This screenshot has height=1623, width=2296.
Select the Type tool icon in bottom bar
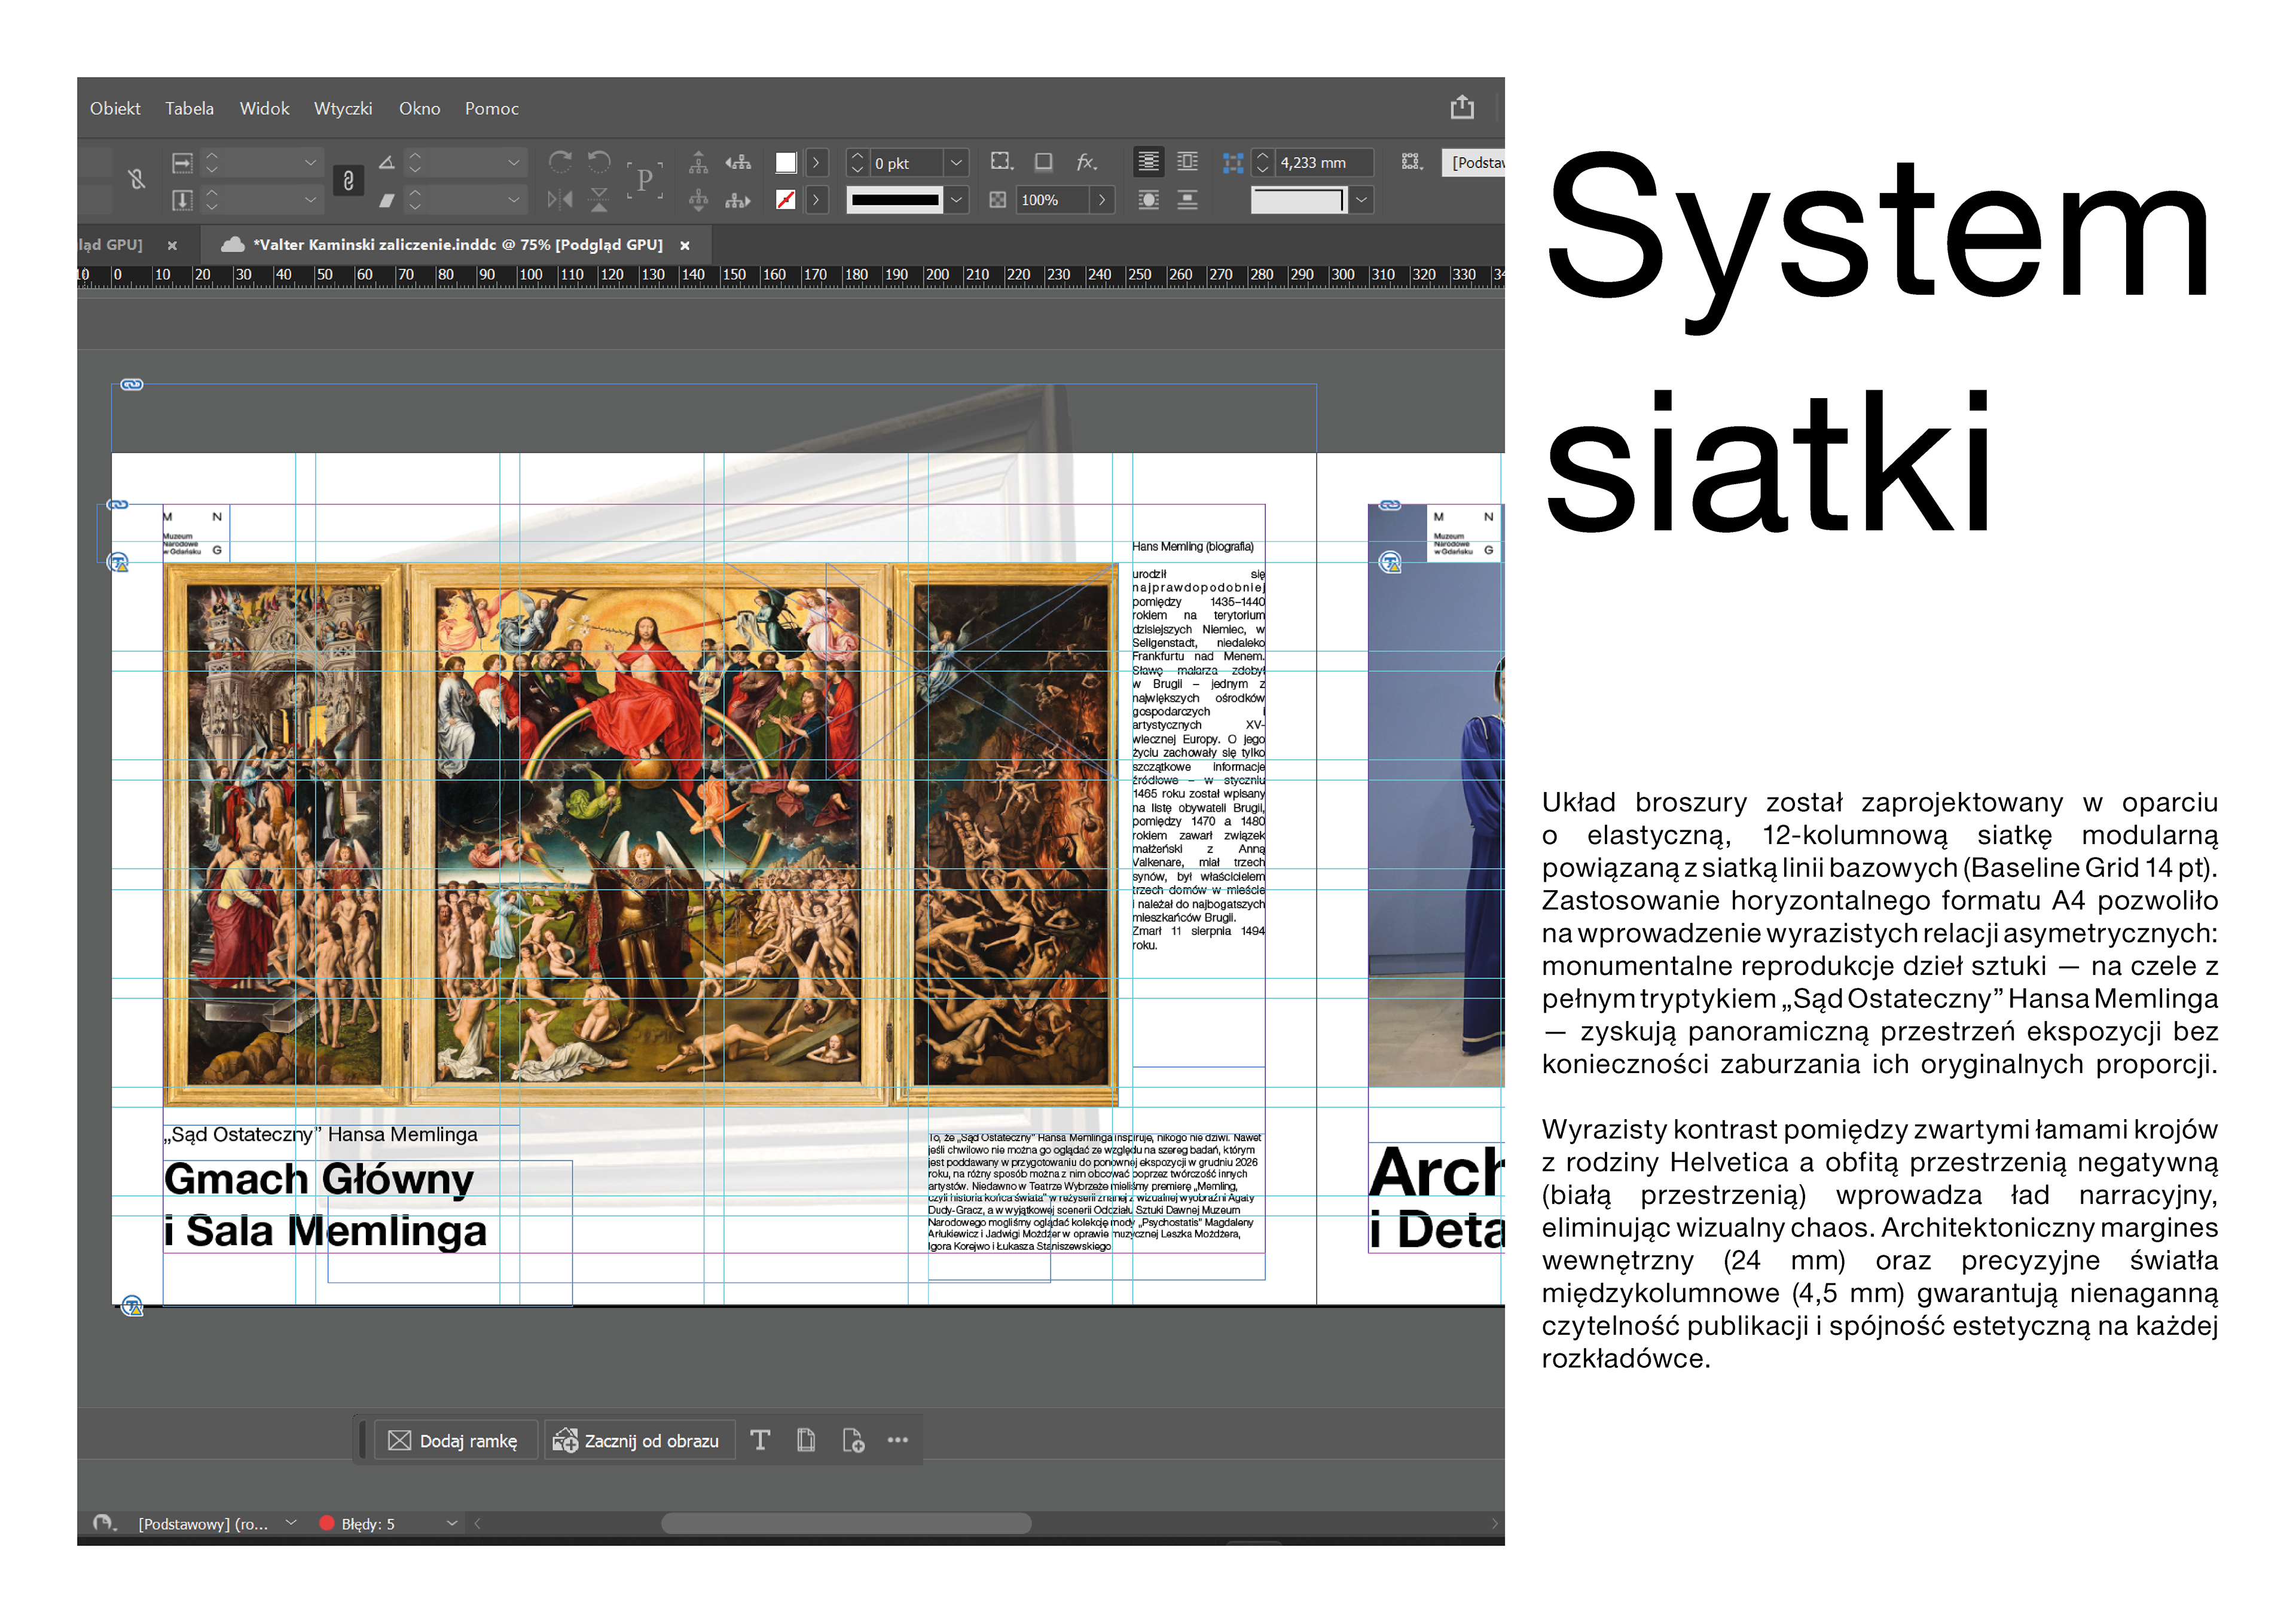tap(760, 1440)
